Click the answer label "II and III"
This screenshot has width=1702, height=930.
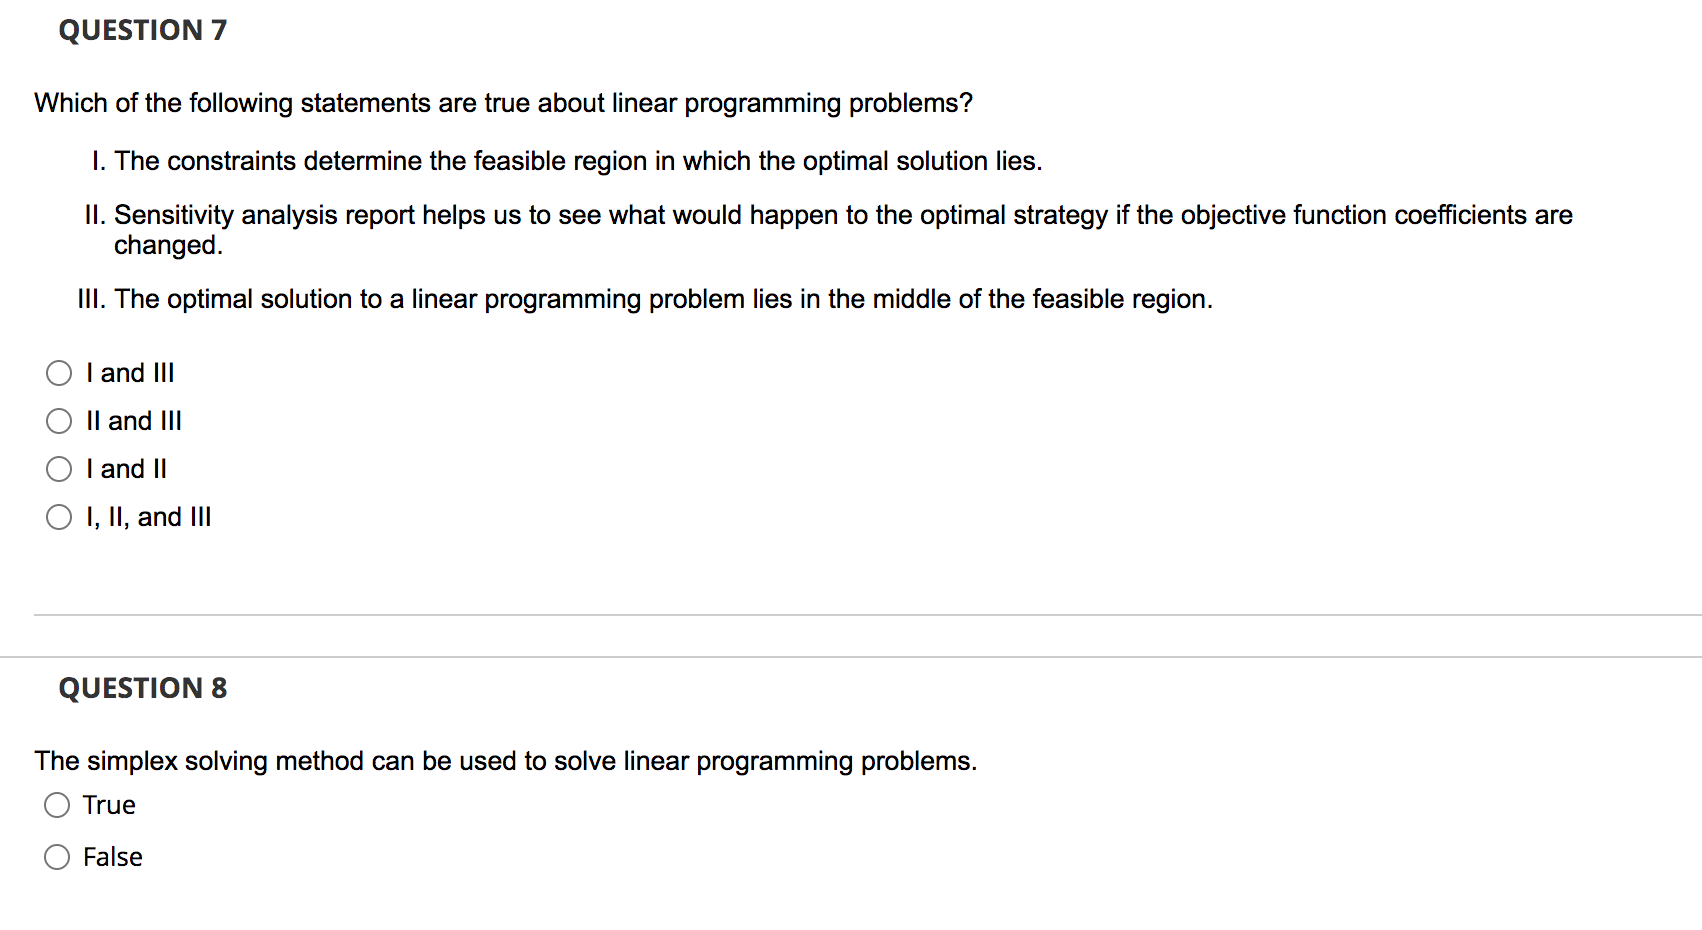point(133,420)
